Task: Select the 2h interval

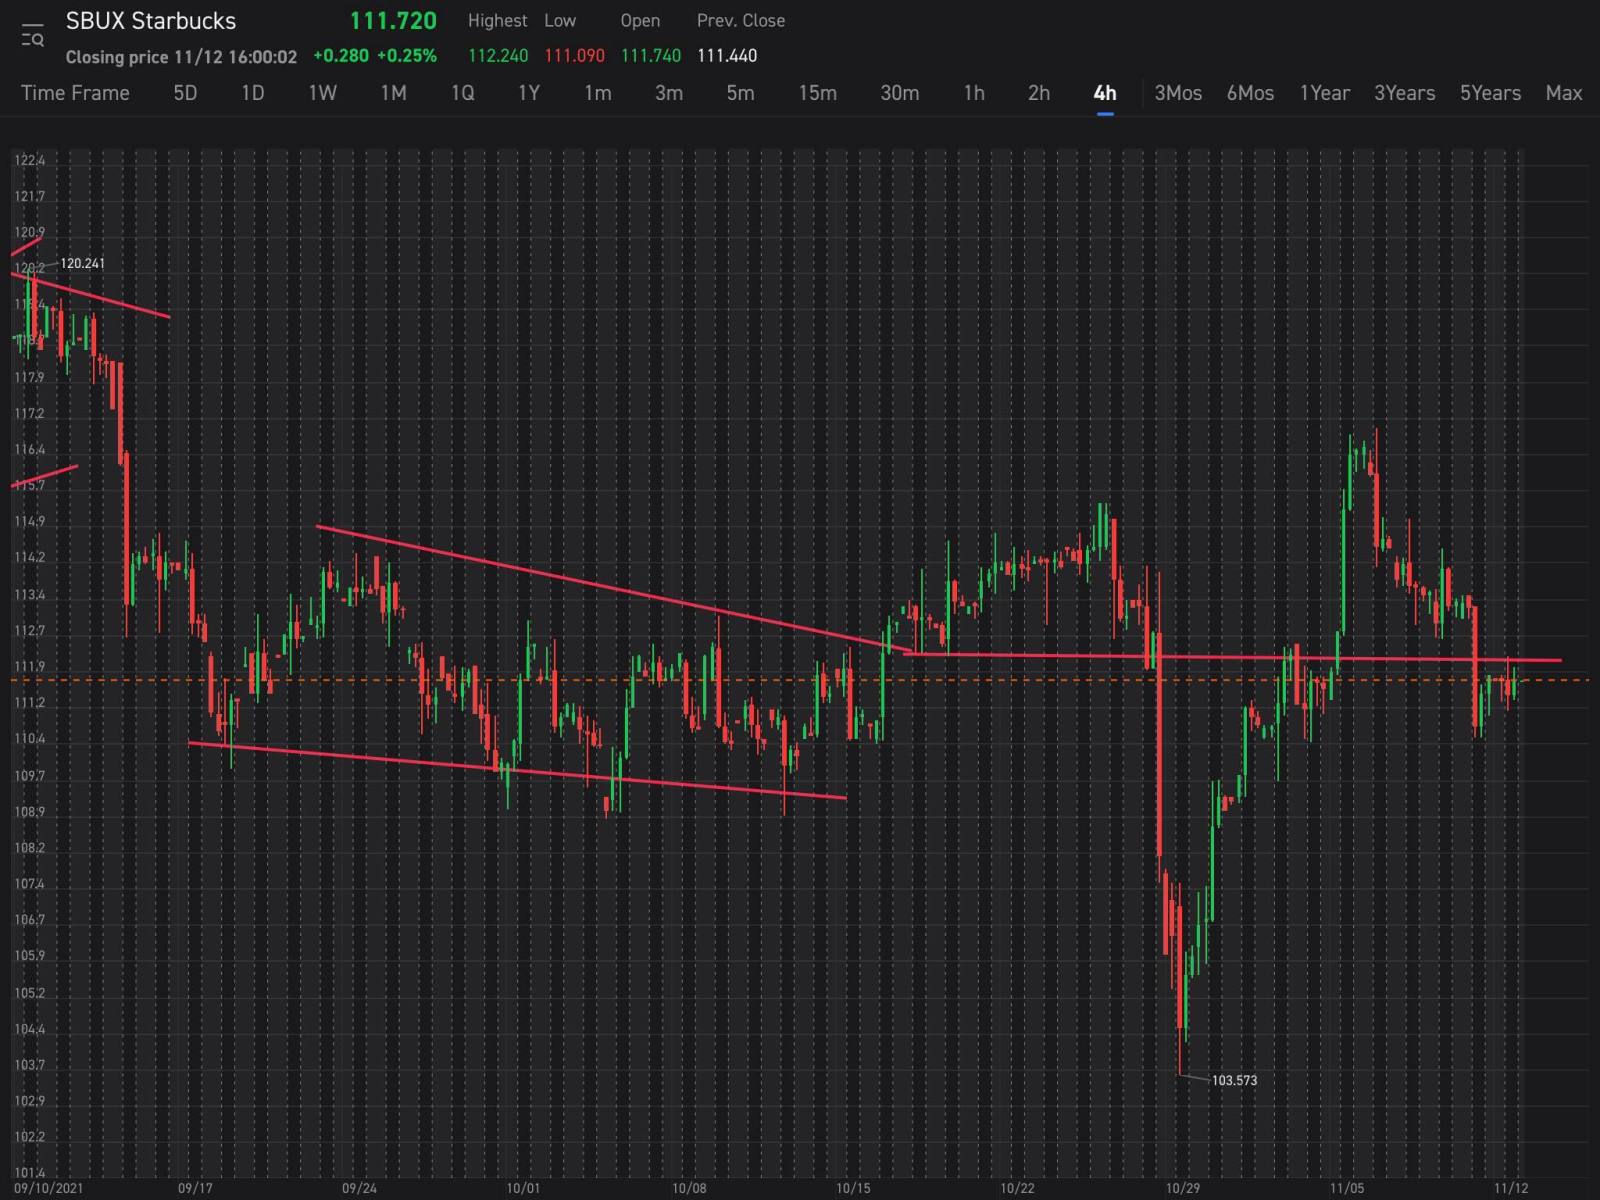Action: [1039, 93]
